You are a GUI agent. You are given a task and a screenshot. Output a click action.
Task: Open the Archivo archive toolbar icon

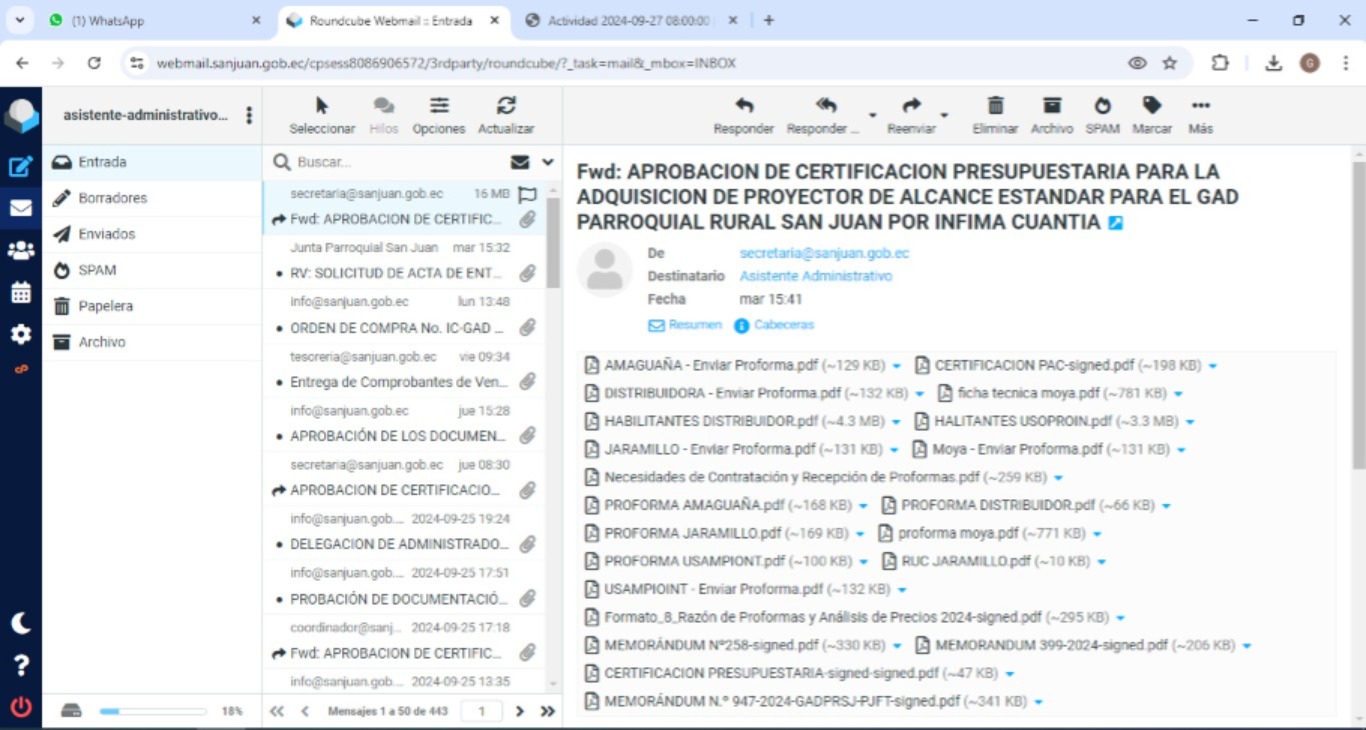pyautogui.click(x=1051, y=106)
